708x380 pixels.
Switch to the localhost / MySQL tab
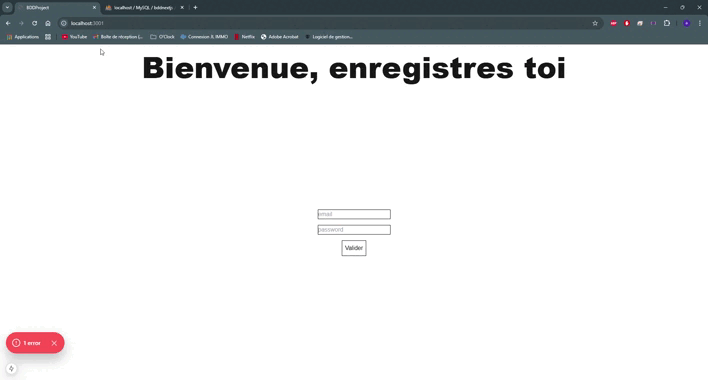point(143,8)
